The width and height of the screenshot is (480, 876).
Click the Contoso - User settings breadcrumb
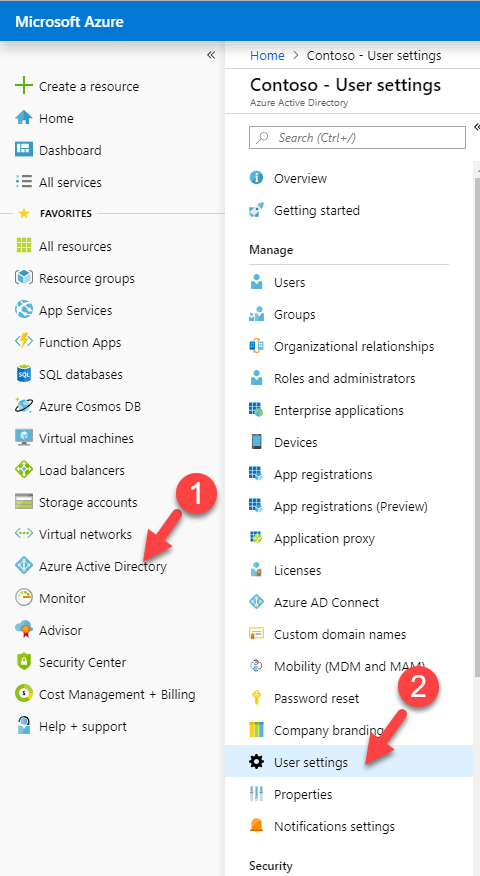374,55
